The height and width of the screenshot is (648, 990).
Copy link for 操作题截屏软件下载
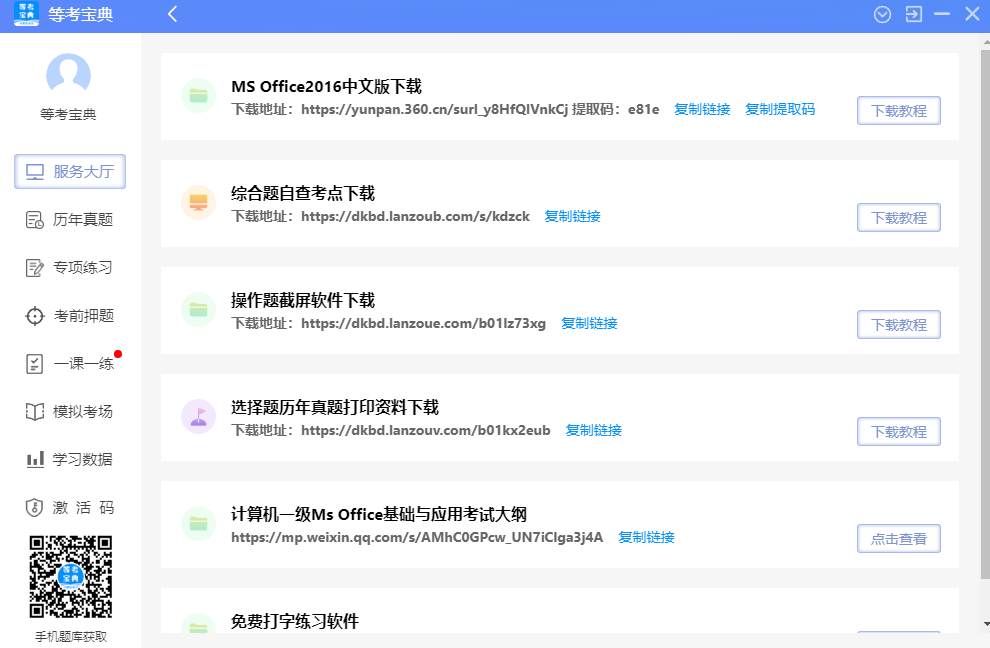[x=589, y=323]
